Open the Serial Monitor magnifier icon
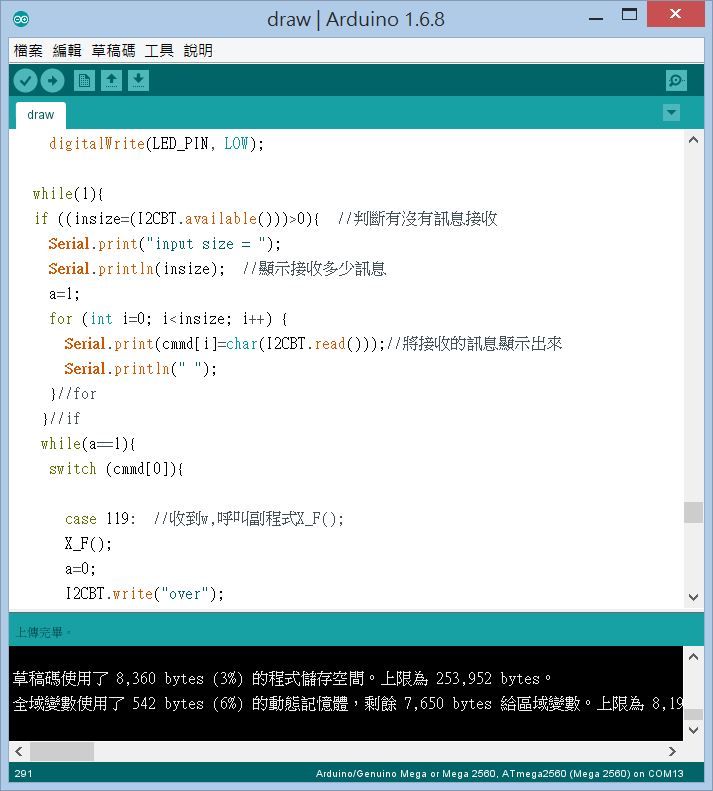The image size is (713, 791). (x=676, y=81)
